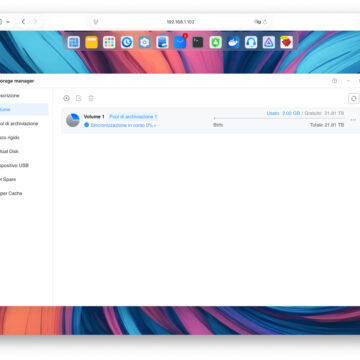Open the blue app with red badge
Image resolution: width=360 pixels, height=360 pixels.
180,42
